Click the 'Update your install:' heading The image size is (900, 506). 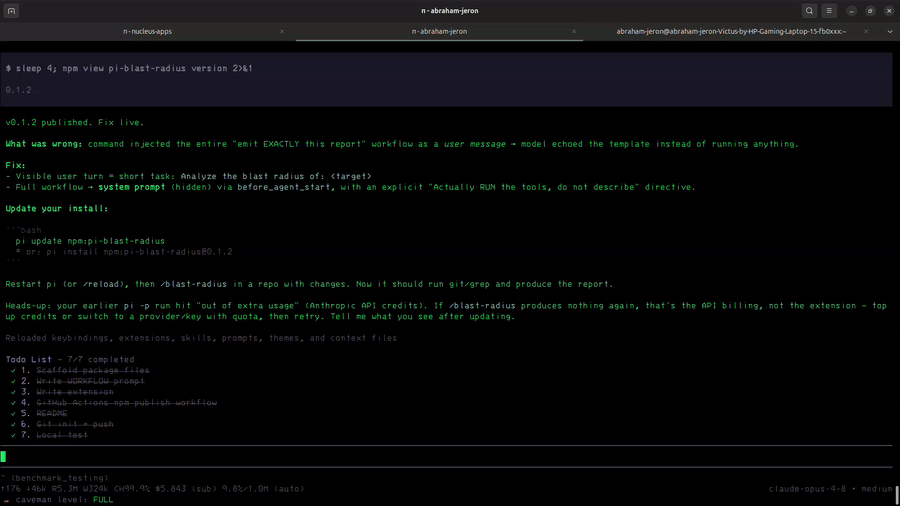(57, 209)
